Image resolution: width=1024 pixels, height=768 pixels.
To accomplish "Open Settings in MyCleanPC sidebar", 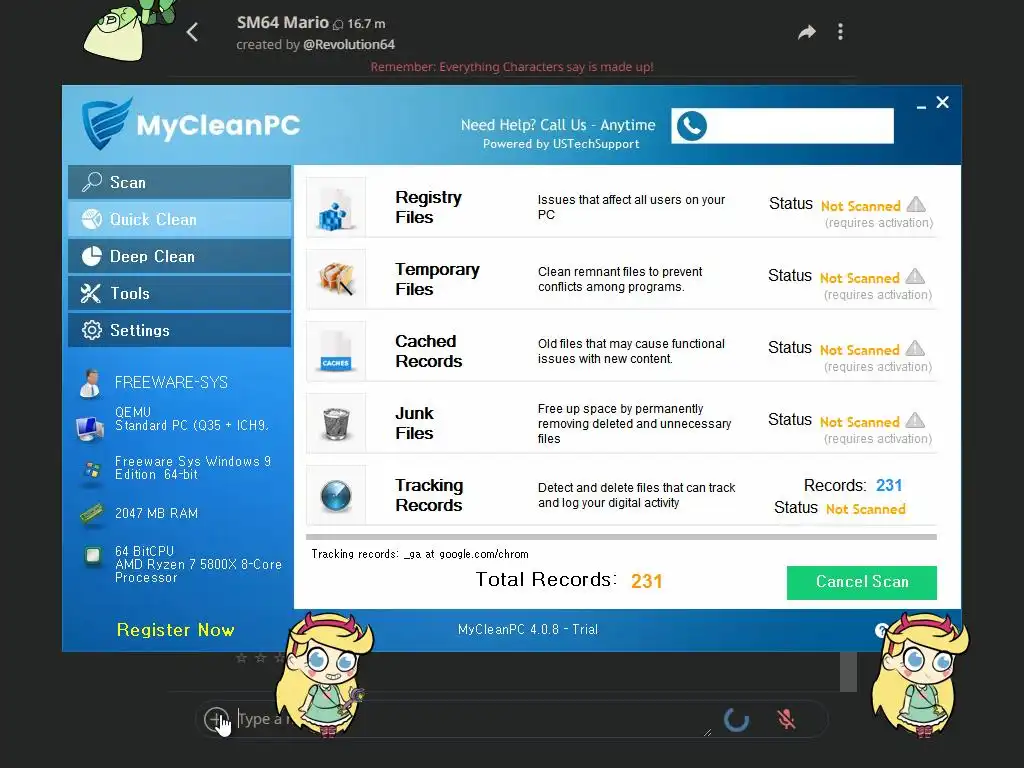I will [x=180, y=330].
